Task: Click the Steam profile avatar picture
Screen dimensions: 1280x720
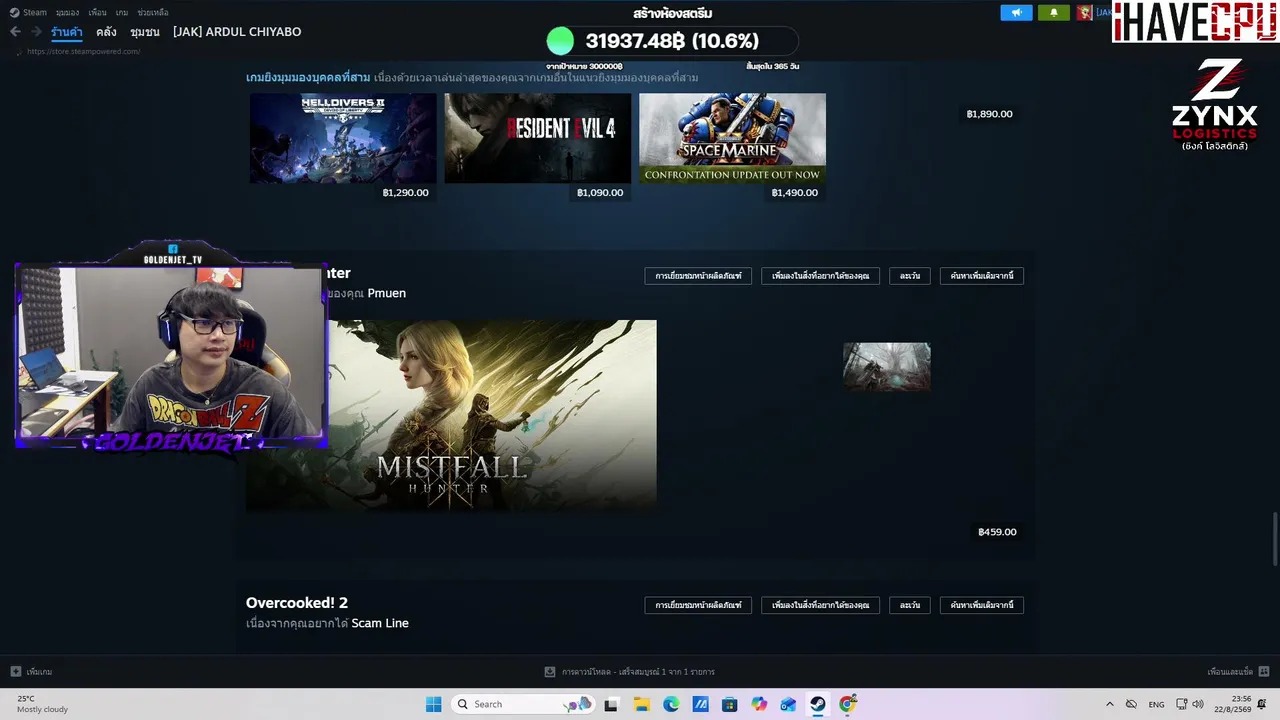Action: click(1084, 13)
